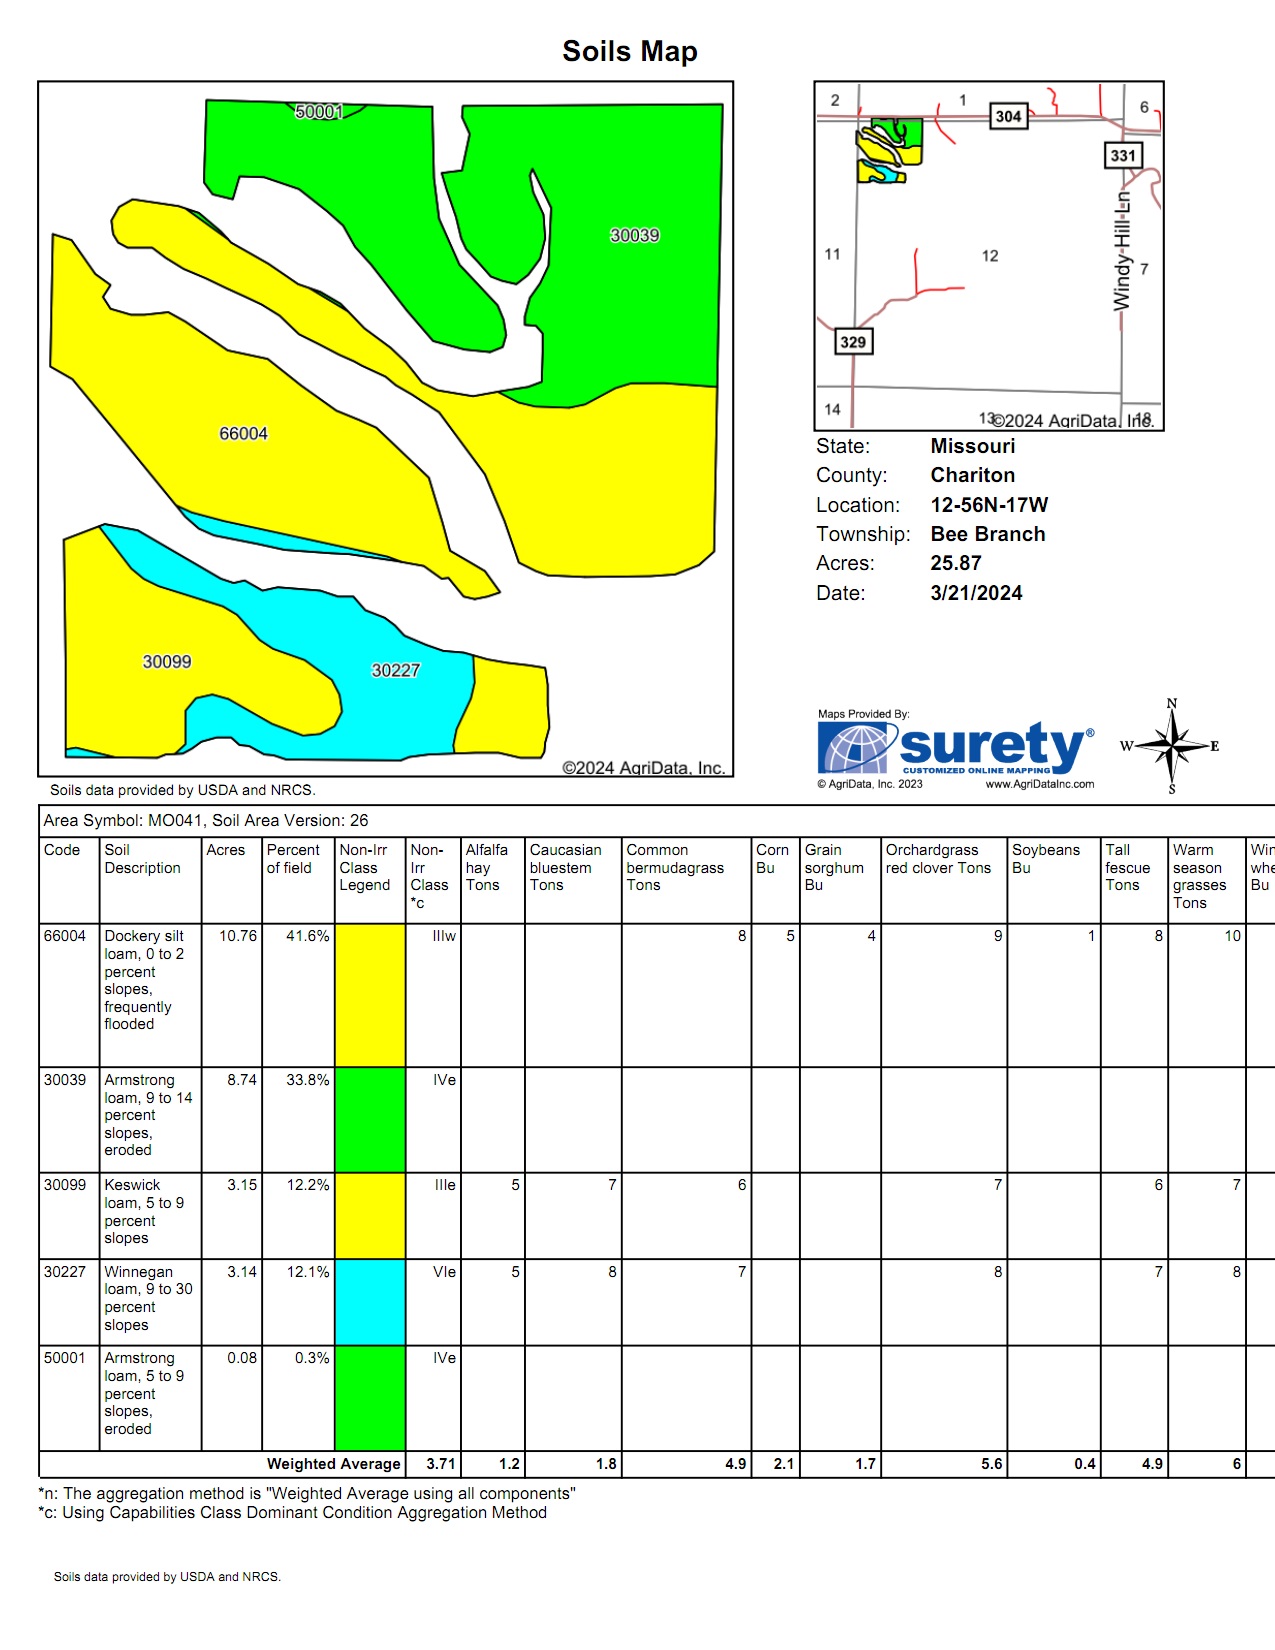Viewport: 1275px width, 1650px height.
Task: Click the Chariton county value
Action: click(972, 475)
